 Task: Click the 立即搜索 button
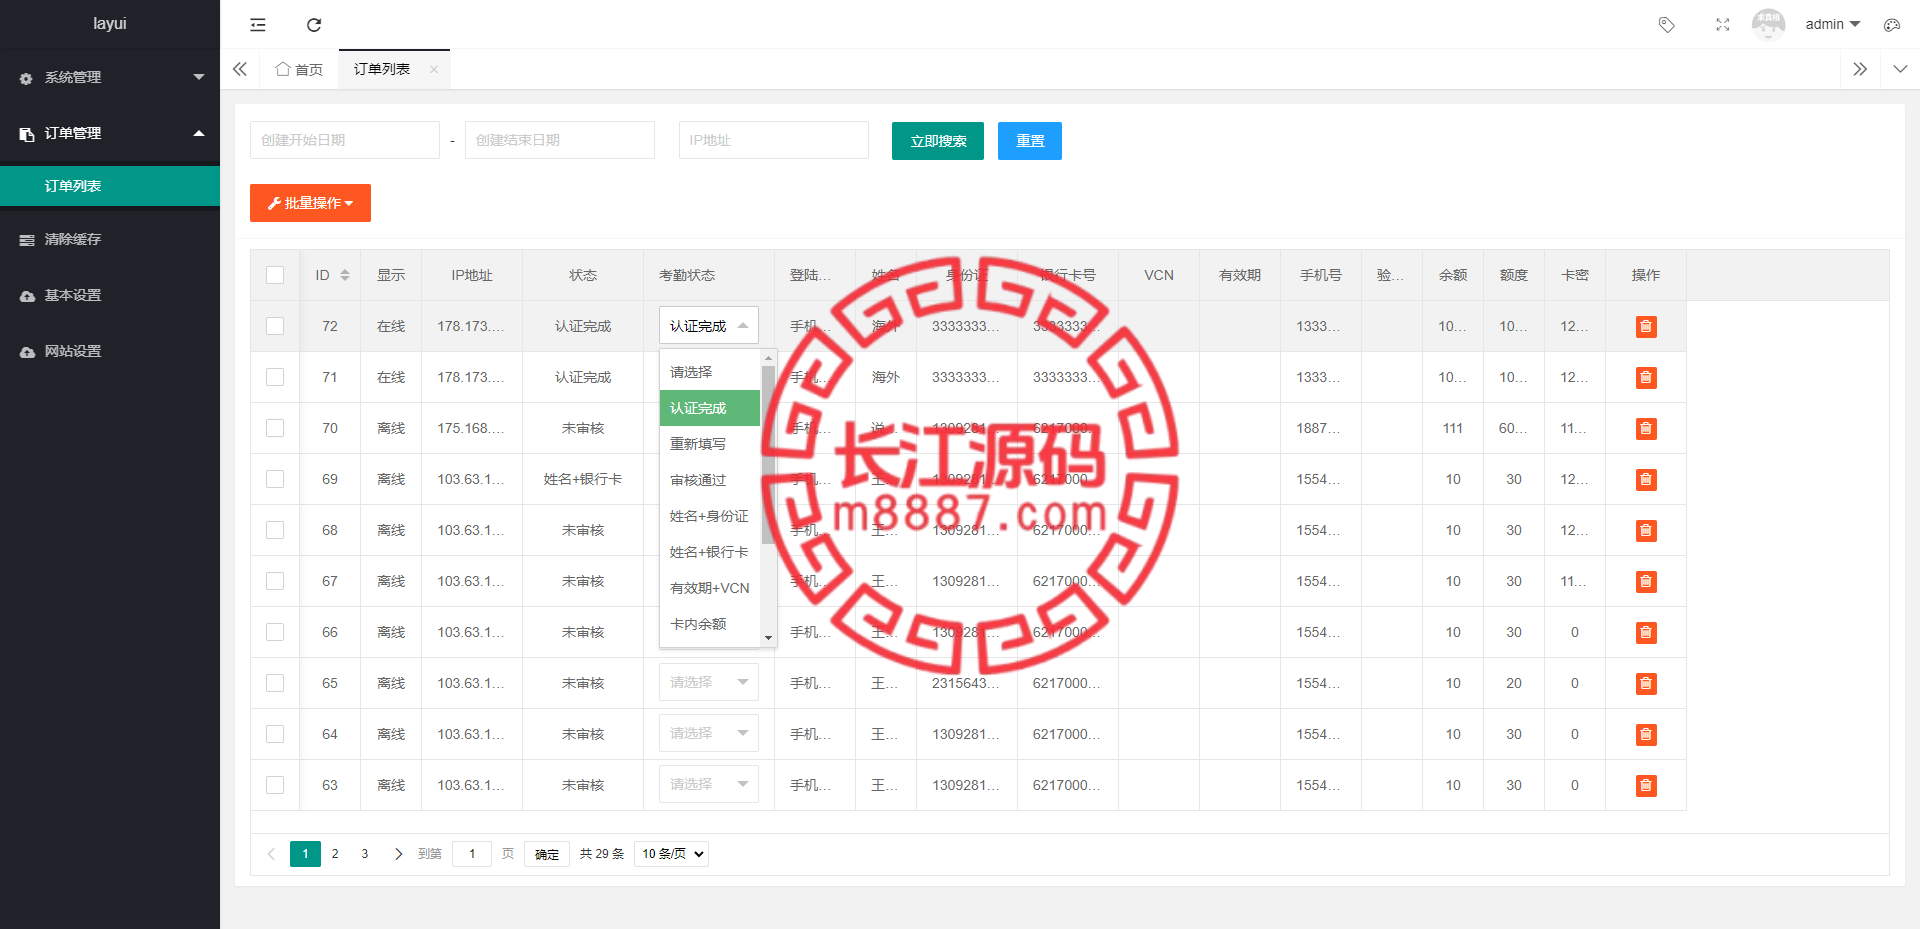pyautogui.click(x=938, y=141)
